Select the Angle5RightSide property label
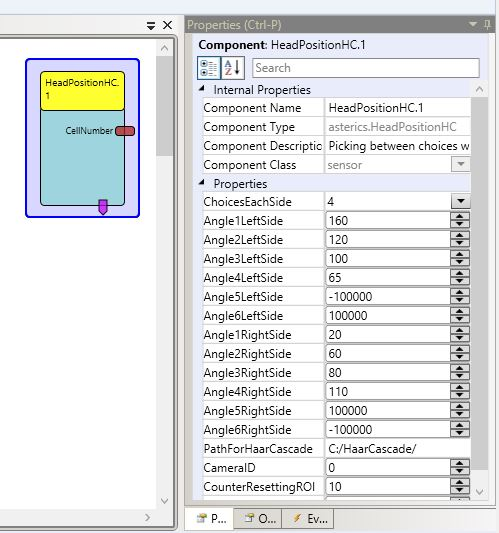The image size is (499, 533). point(247,411)
